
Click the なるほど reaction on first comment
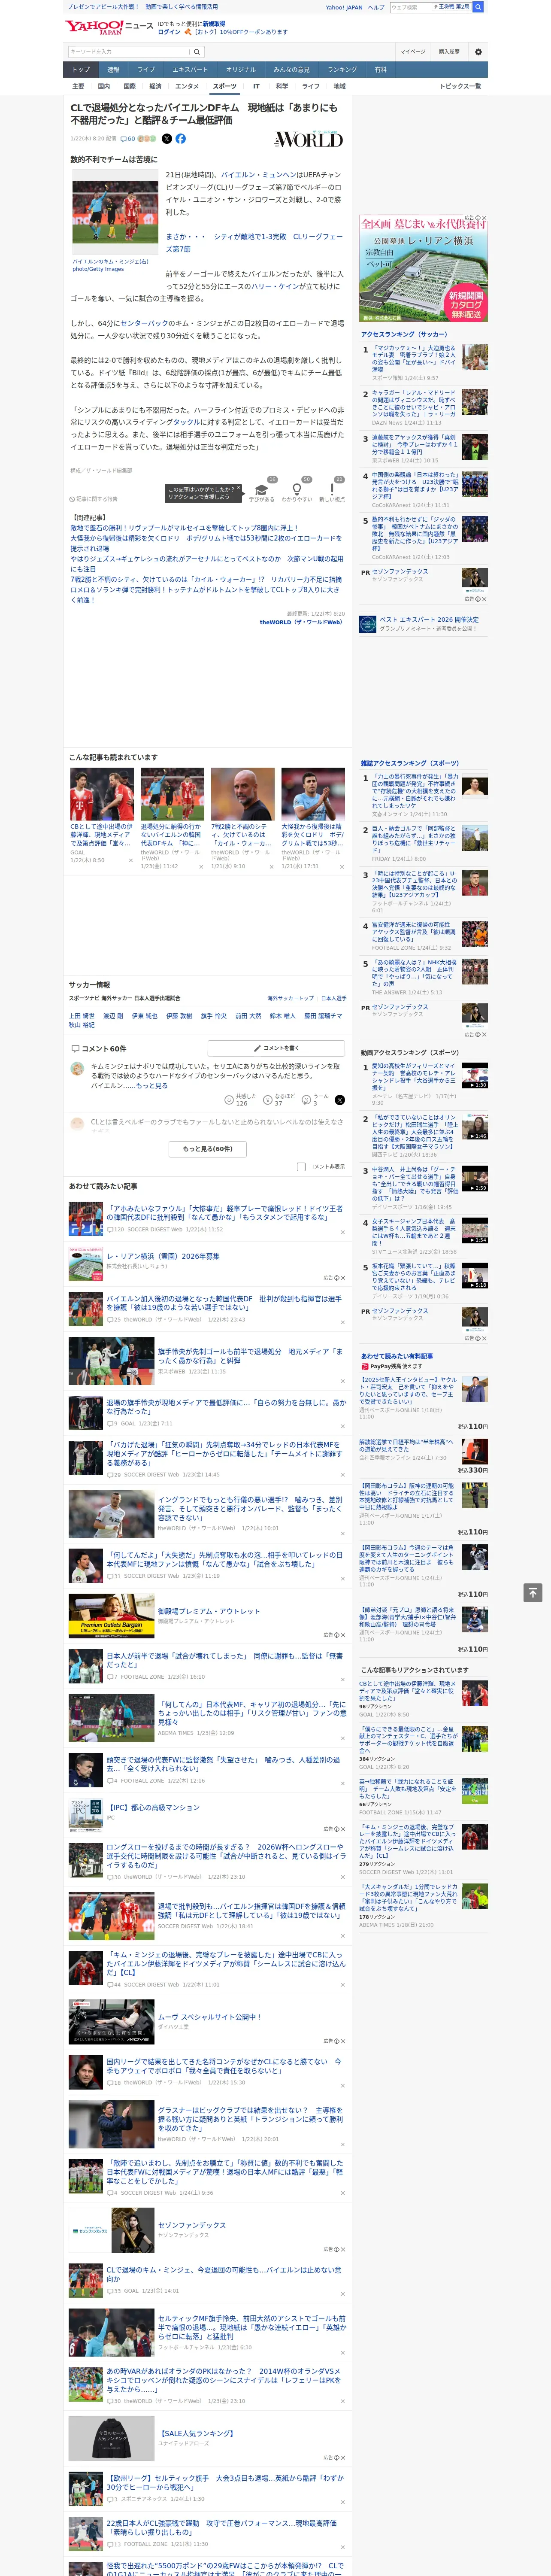[279, 1100]
